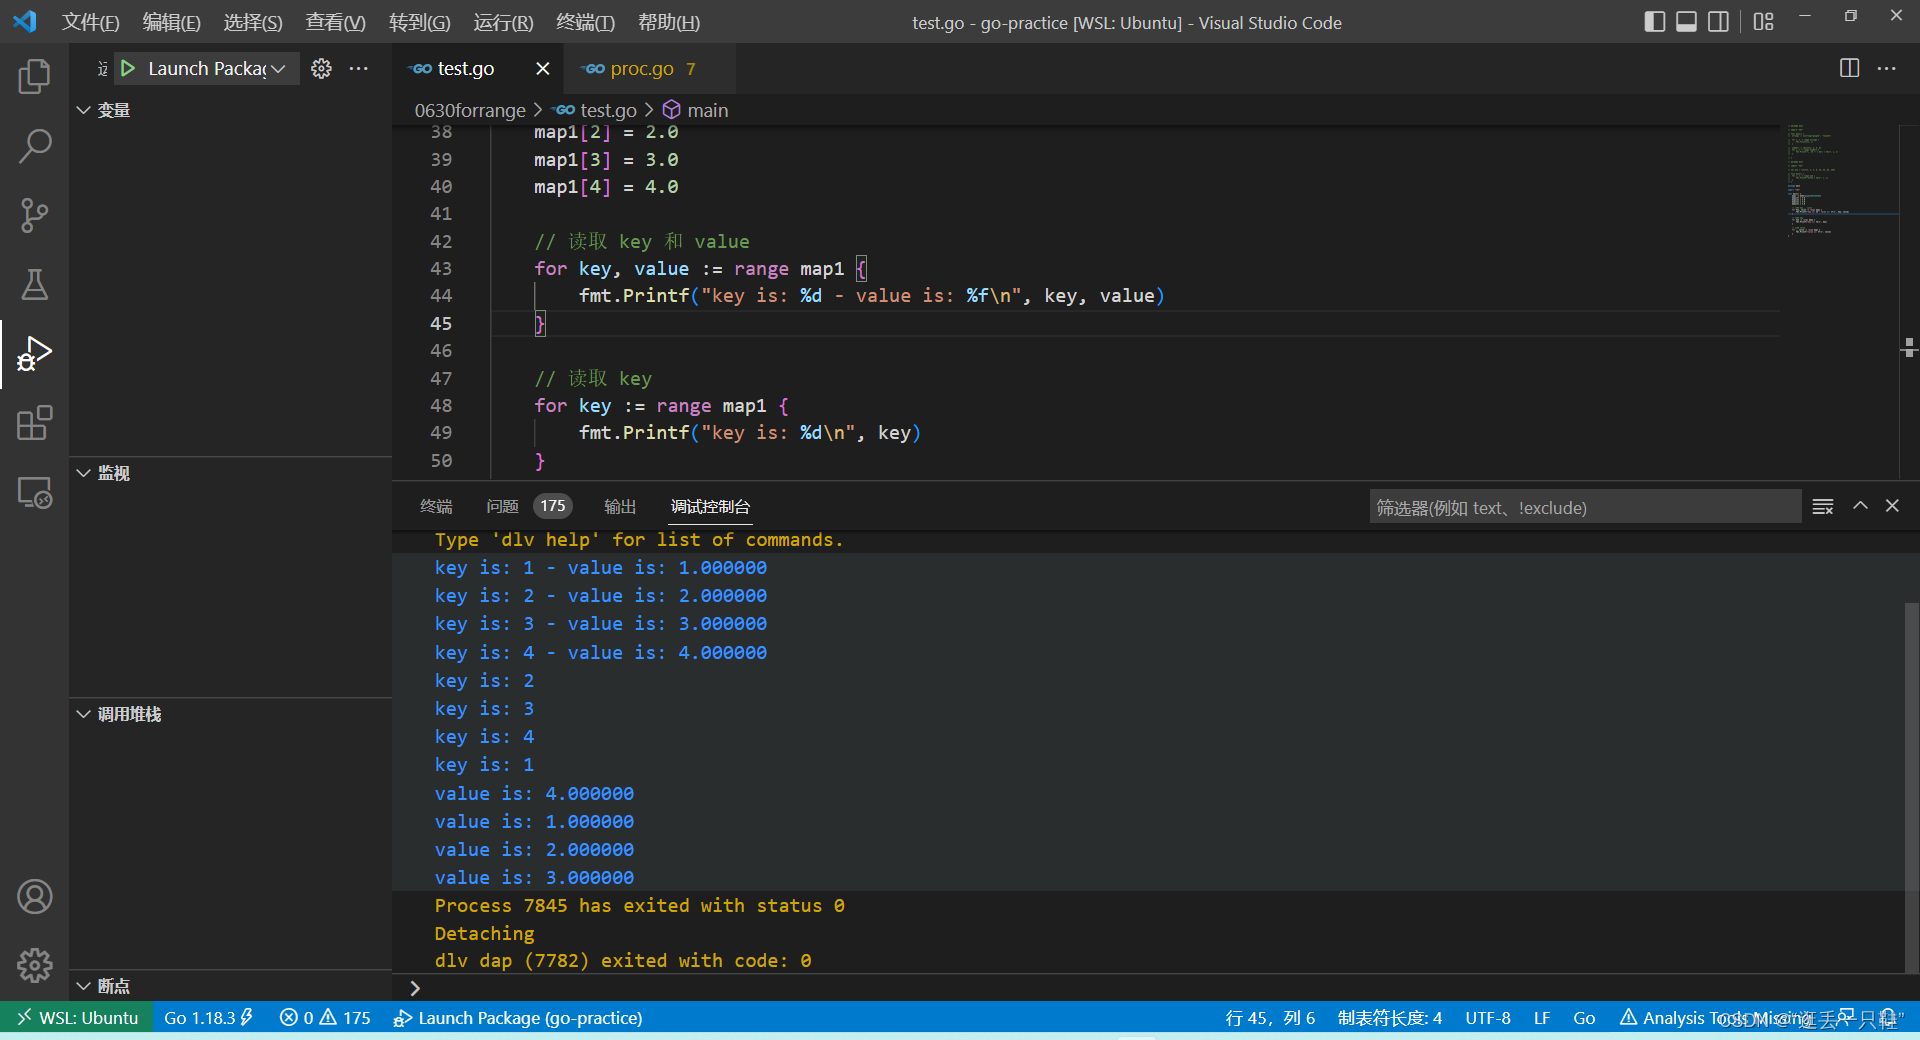Screen dimensions: 1920x1040
Task: Open Customize Layout icon
Action: (x=1764, y=22)
